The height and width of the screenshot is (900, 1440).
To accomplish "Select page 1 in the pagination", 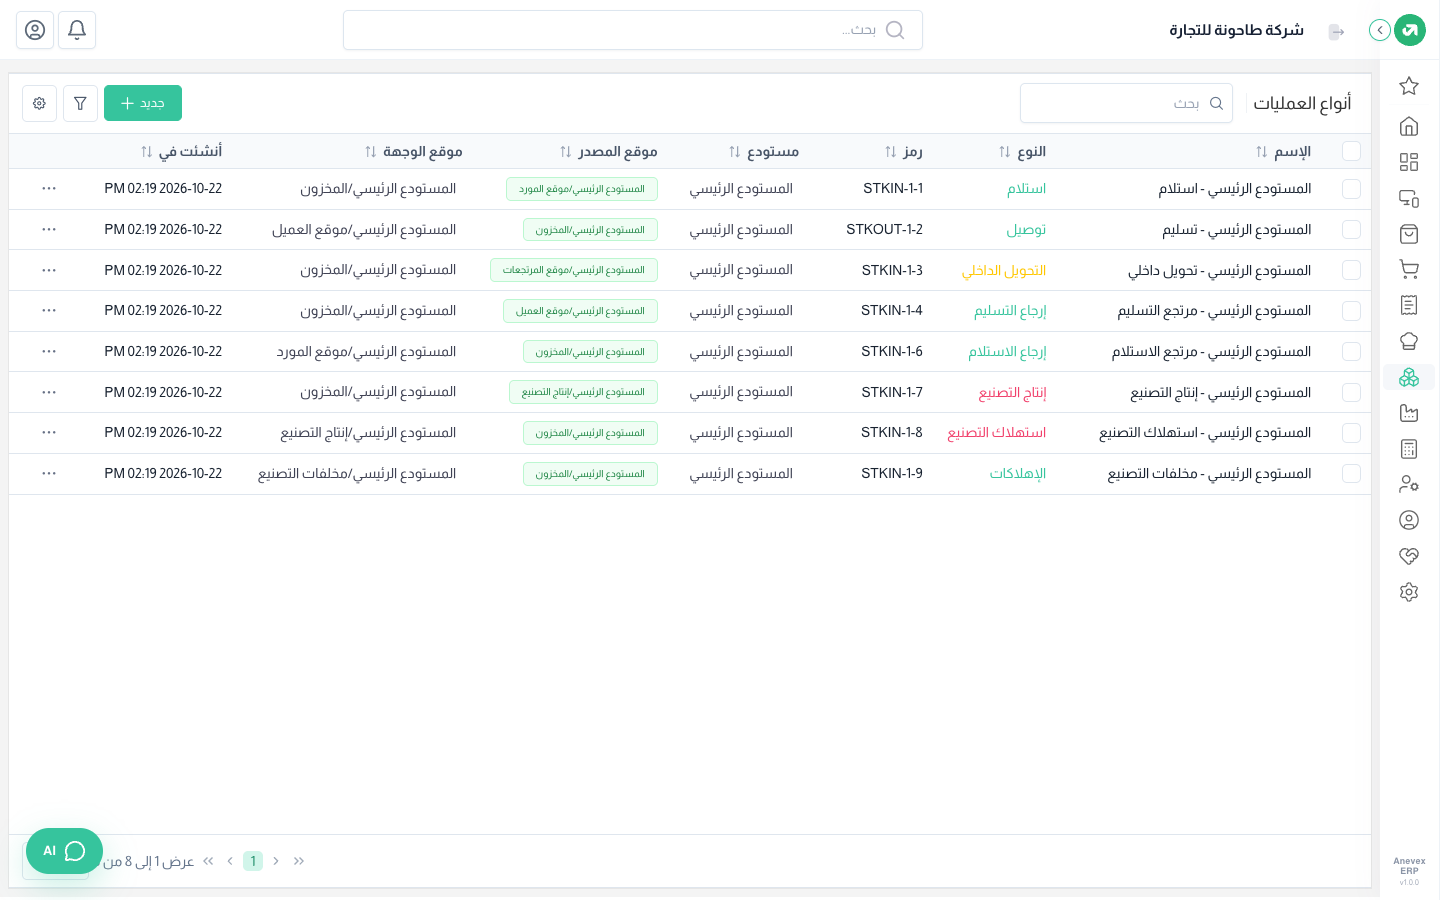I will 253,861.
